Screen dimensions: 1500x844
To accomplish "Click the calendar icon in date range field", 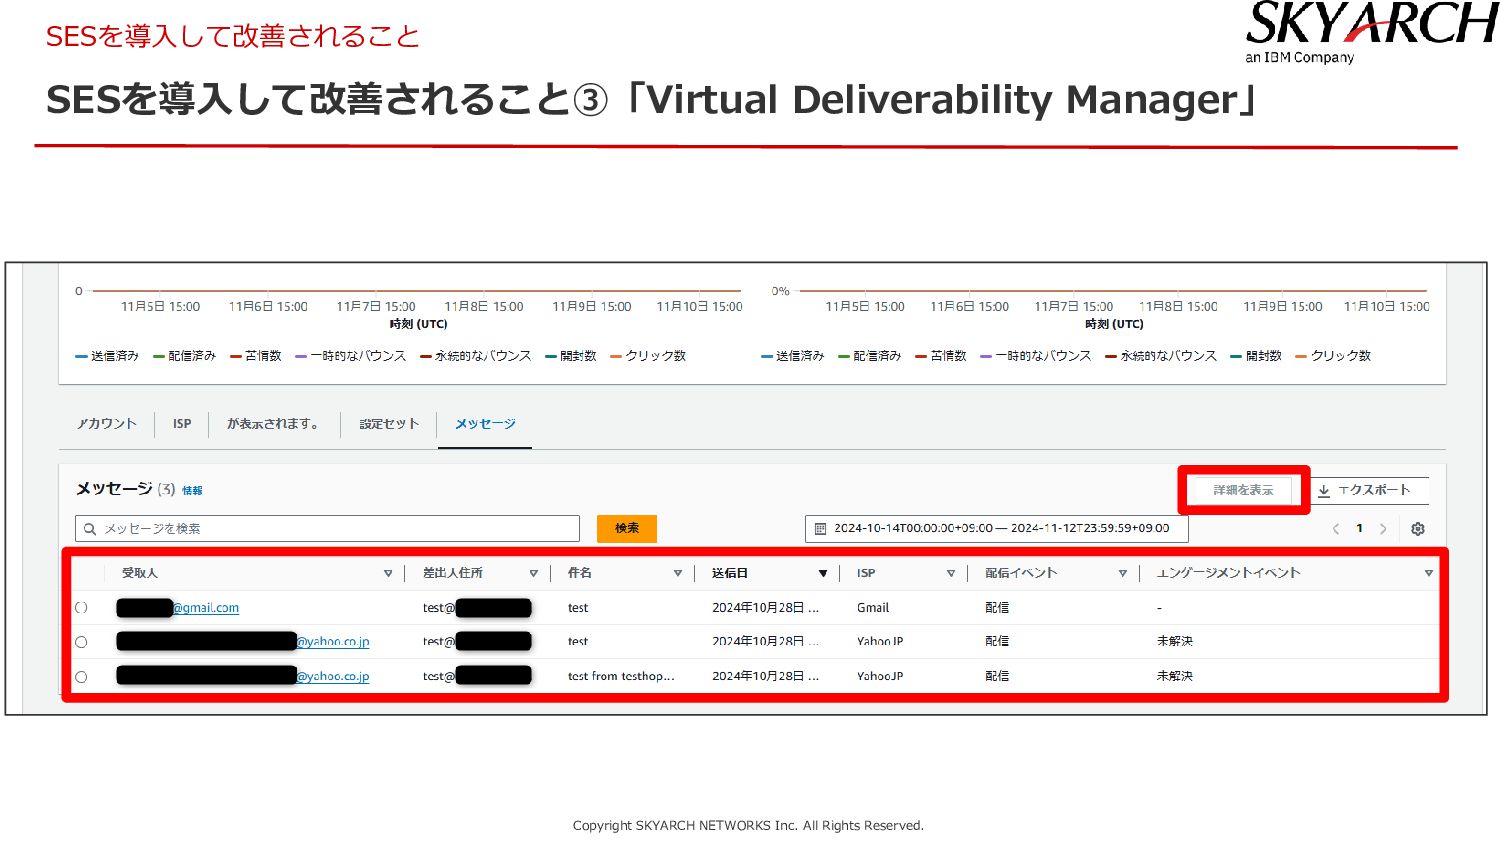I will 820,528.
